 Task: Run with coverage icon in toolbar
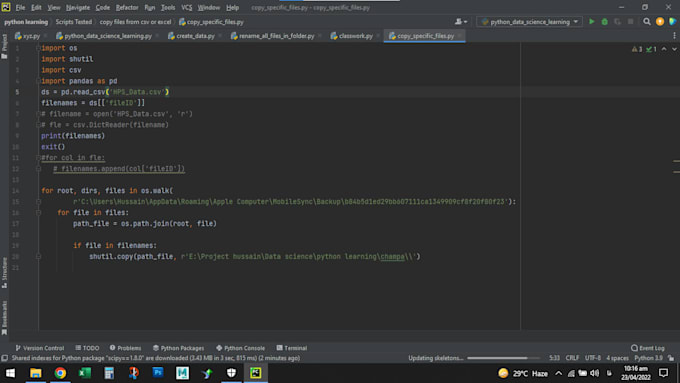(x=618, y=22)
